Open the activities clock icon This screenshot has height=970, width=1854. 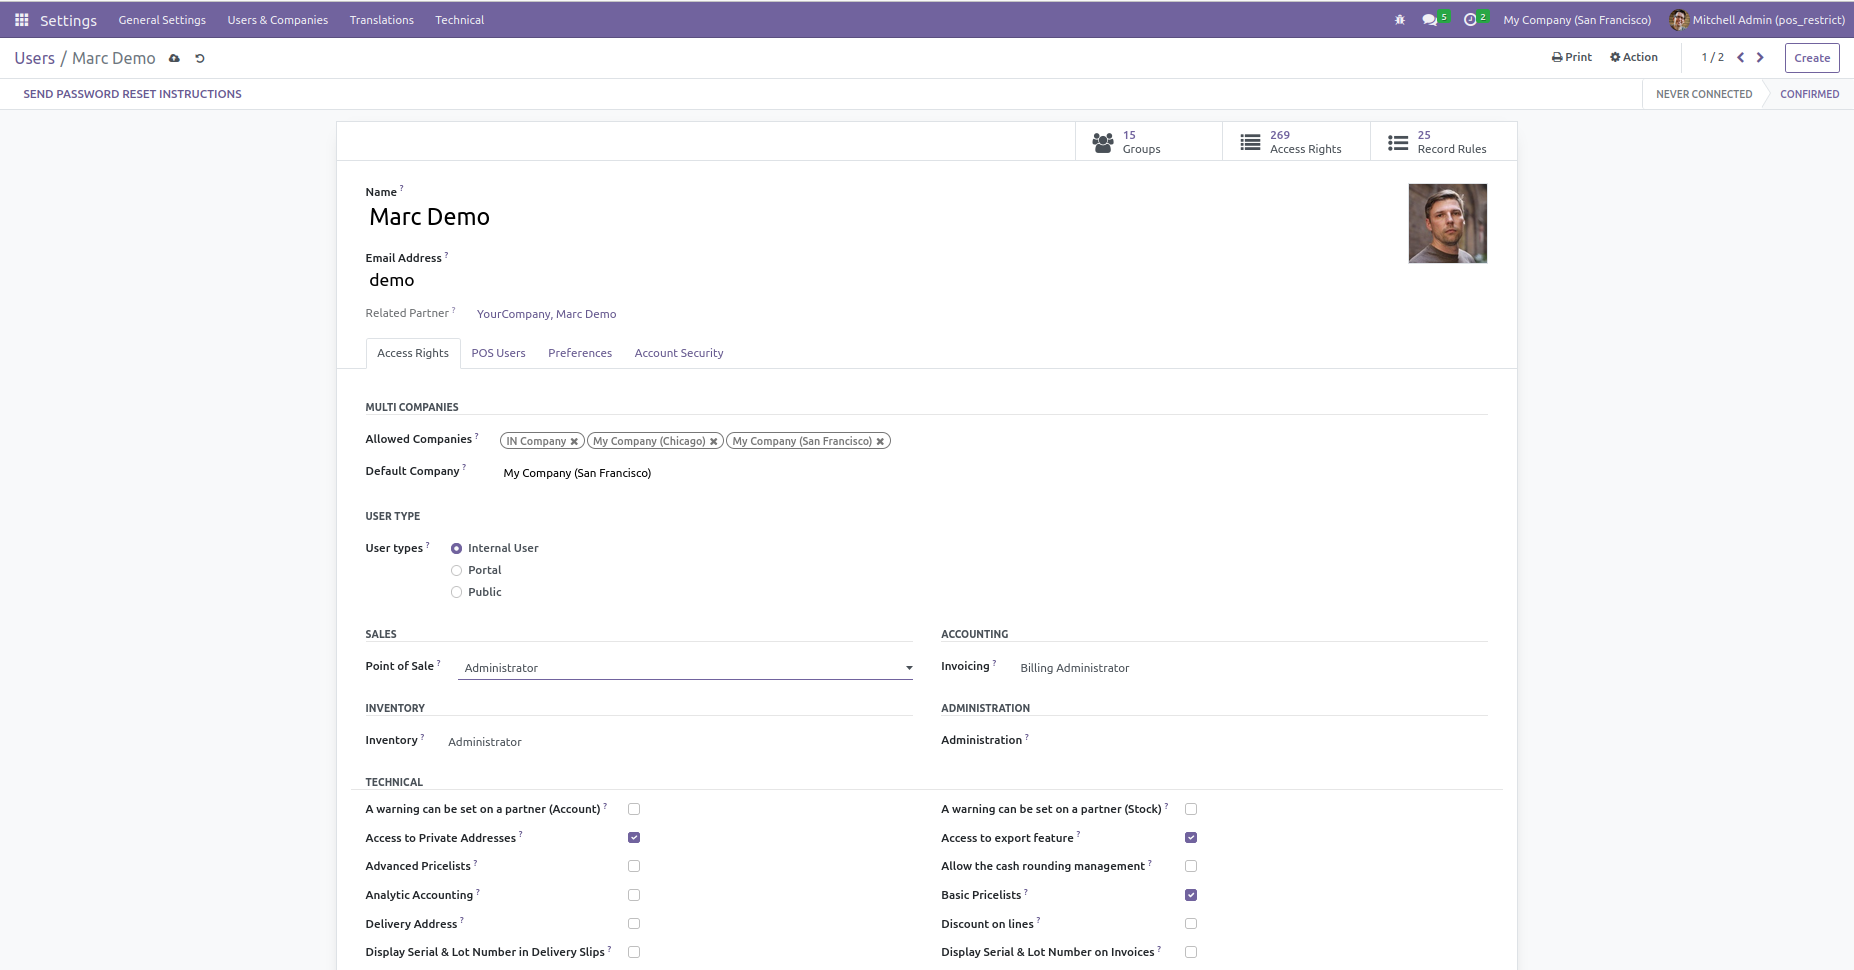click(x=1470, y=20)
